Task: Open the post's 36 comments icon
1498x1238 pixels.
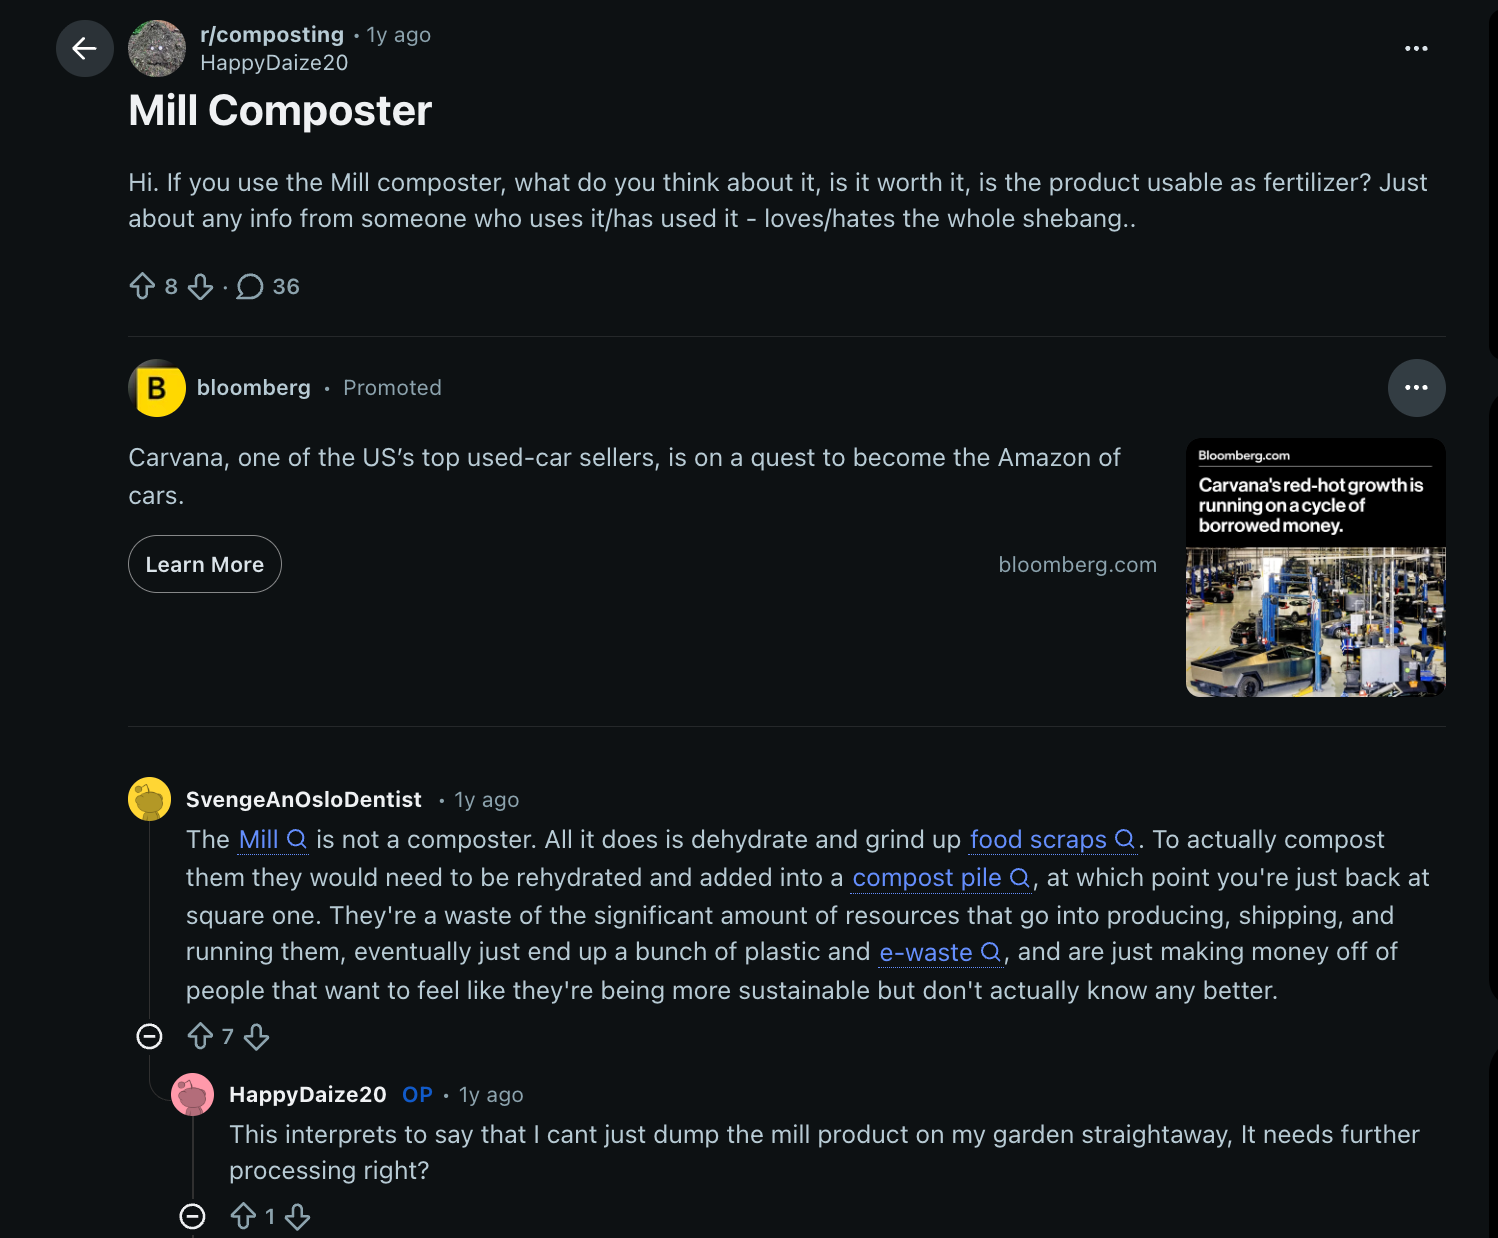Action: (x=250, y=287)
